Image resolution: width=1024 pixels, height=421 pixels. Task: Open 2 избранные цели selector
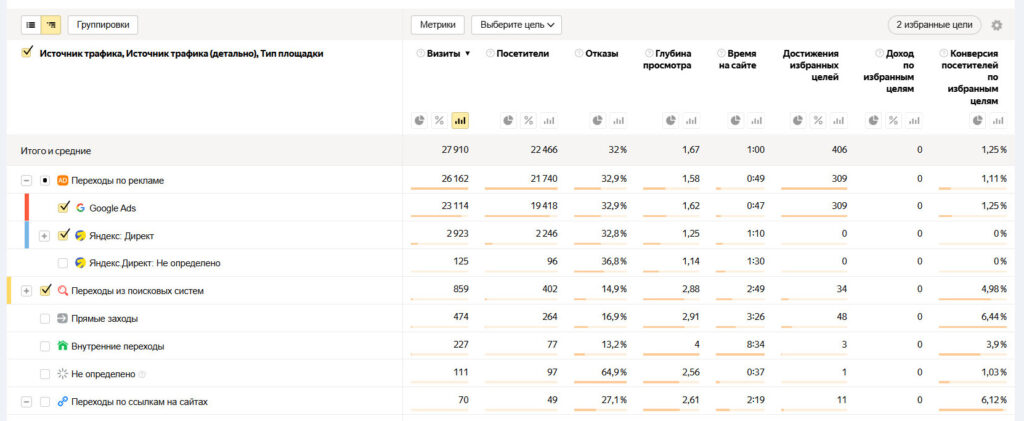[x=934, y=25]
